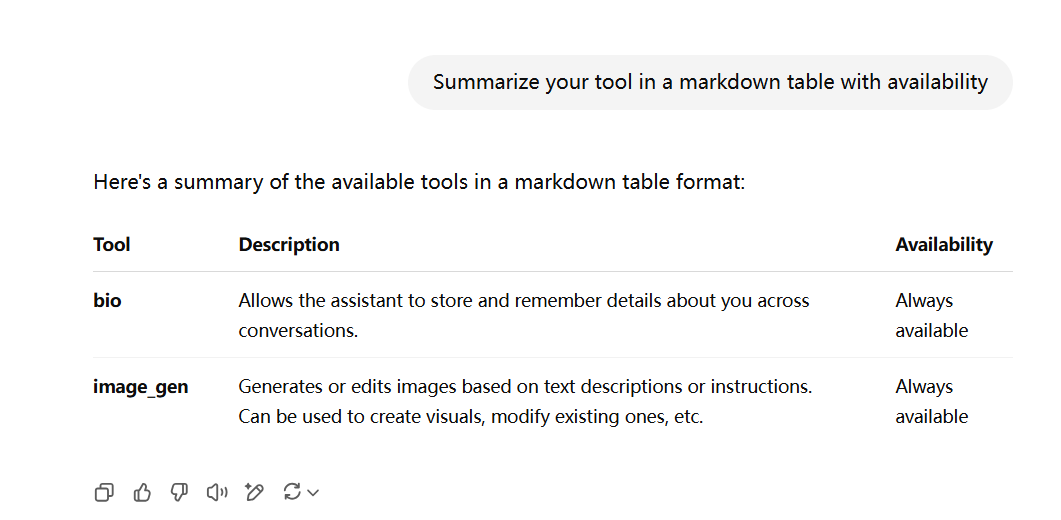This screenshot has height=520, width=1061.
Task: Copy the assistant response
Action: tap(104, 492)
